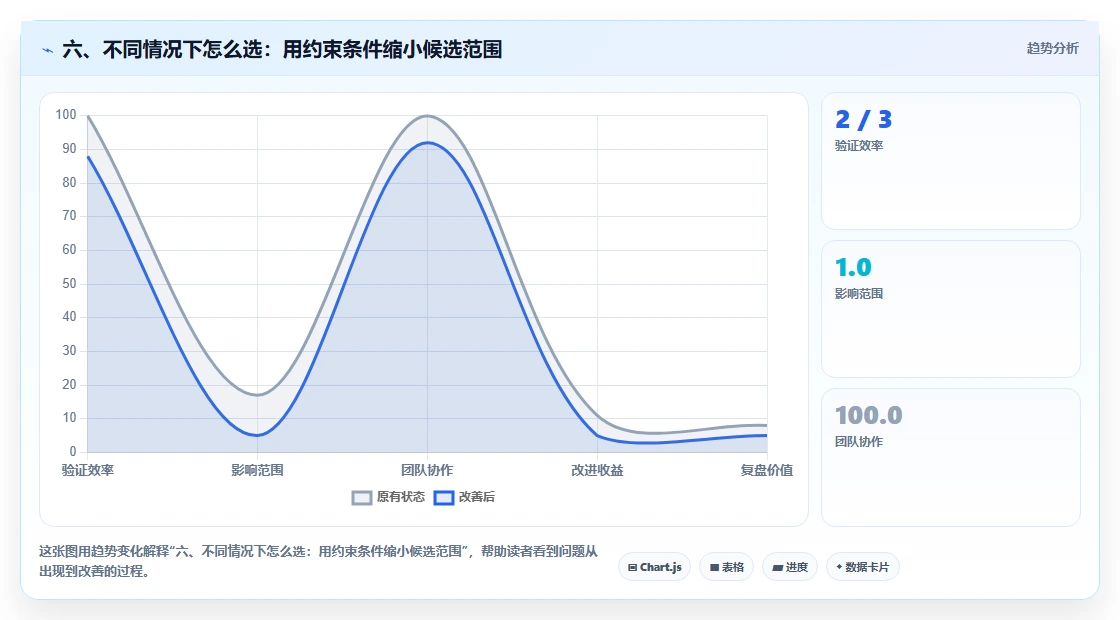The image size is (1120, 620).
Task: Click the 数据卡片 tag button
Action: pyautogui.click(x=863, y=567)
